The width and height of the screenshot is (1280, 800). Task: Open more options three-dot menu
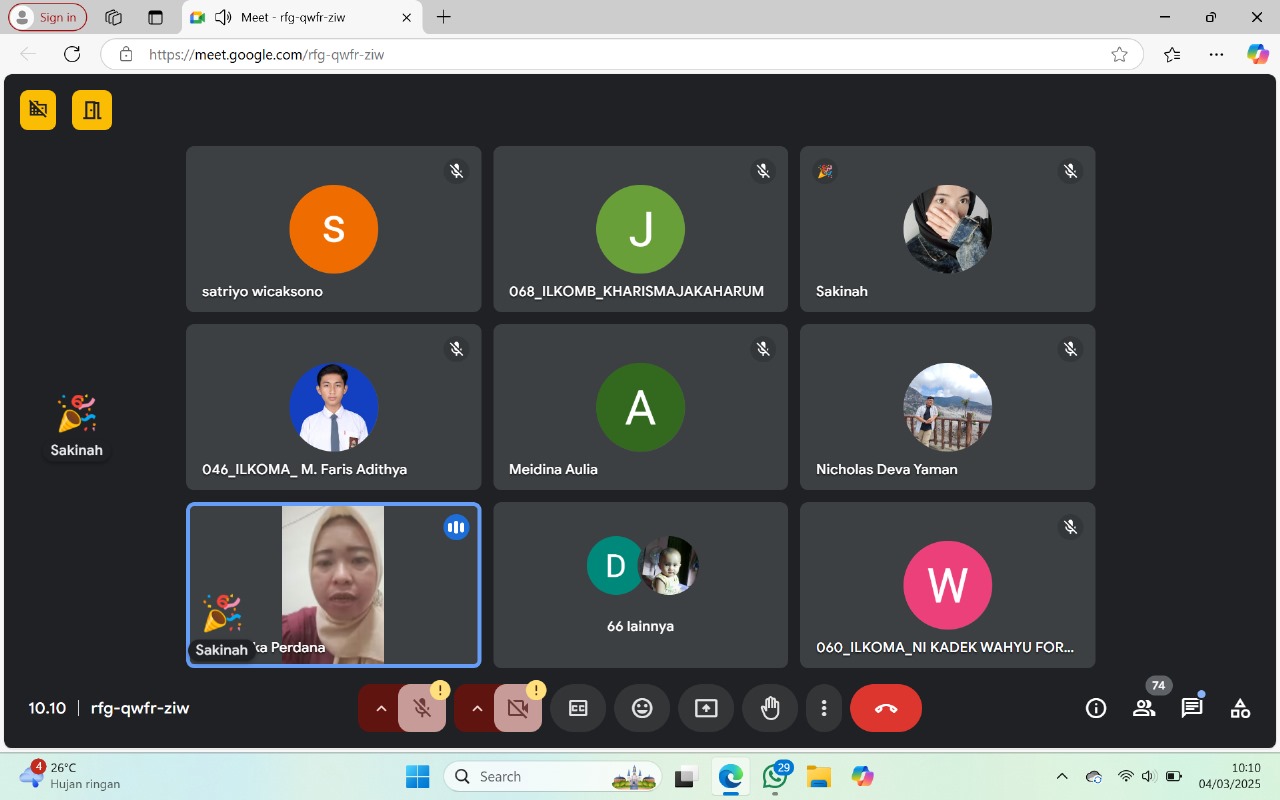824,708
